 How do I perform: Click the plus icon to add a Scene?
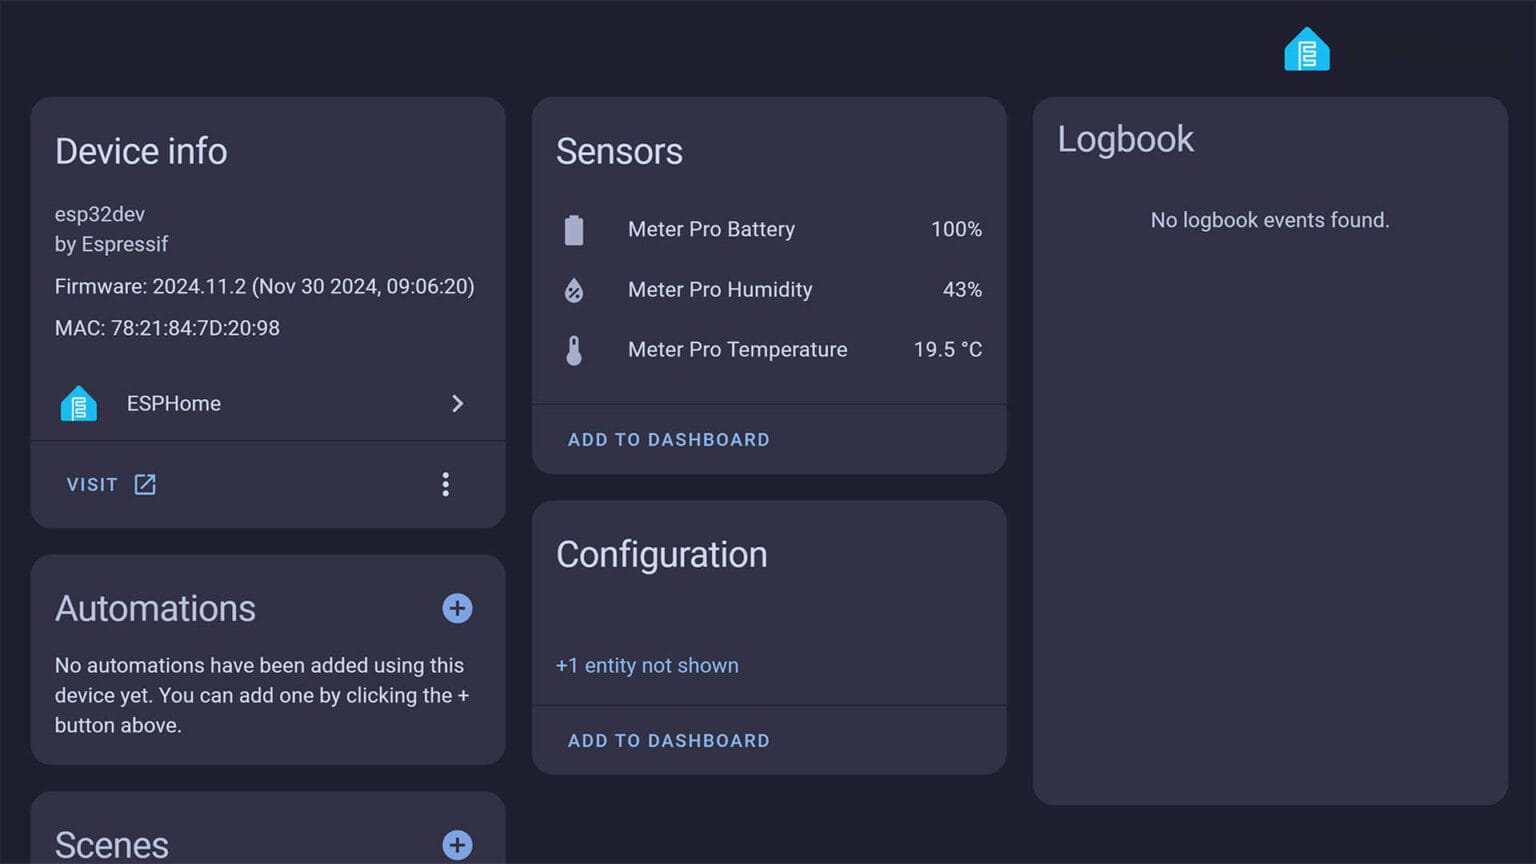pyautogui.click(x=457, y=845)
